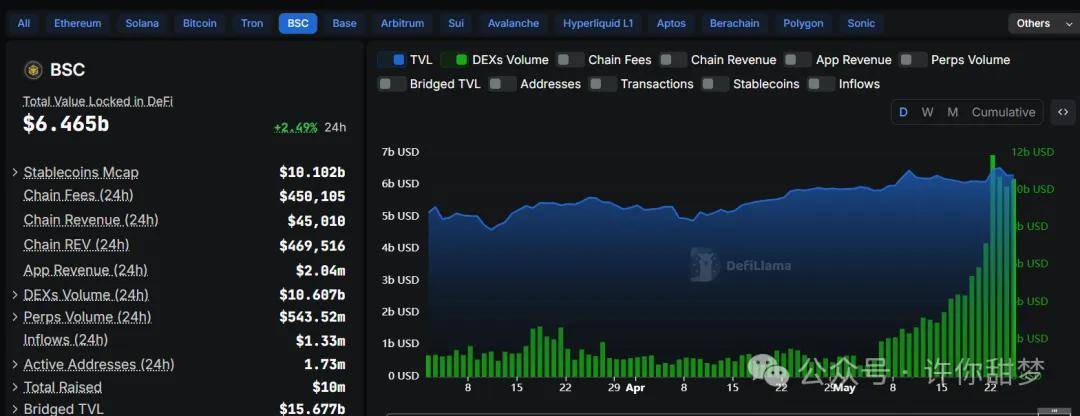
Task: Enable the Chain Fees toggle
Action: (x=571, y=60)
